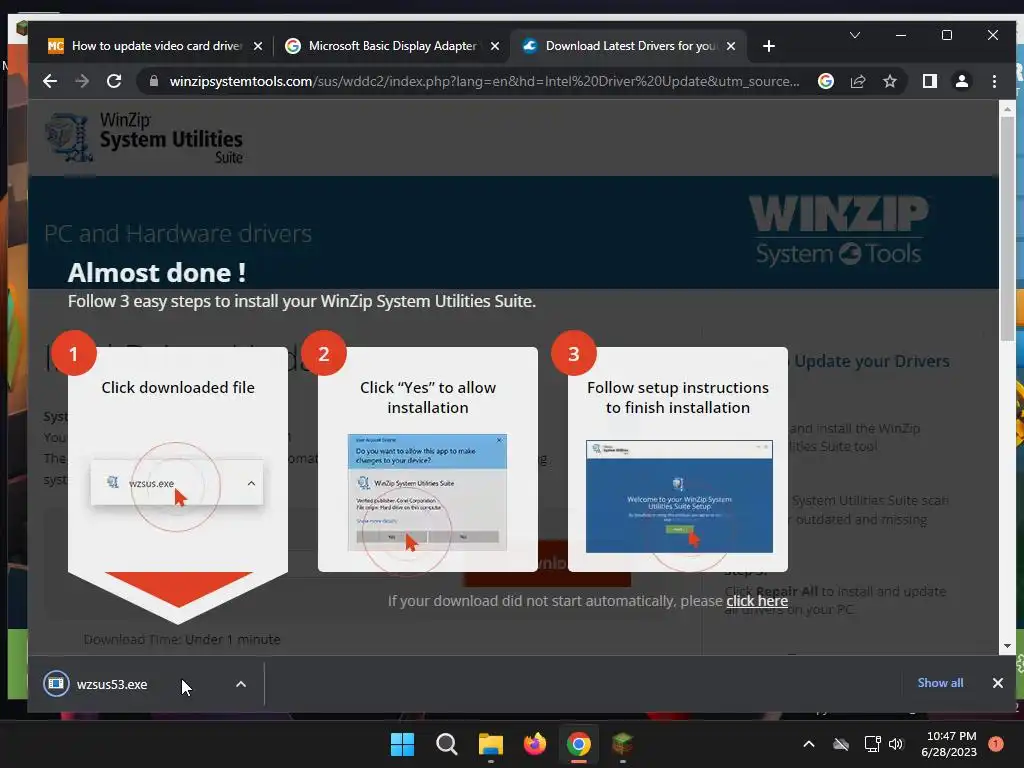
Task: Open File Explorer from the taskbar
Action: [x=490, y=744]
